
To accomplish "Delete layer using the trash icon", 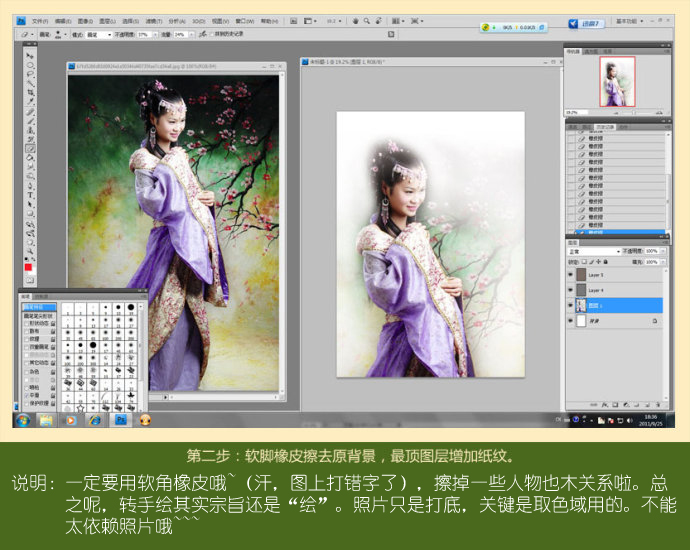I will (658, 404).
